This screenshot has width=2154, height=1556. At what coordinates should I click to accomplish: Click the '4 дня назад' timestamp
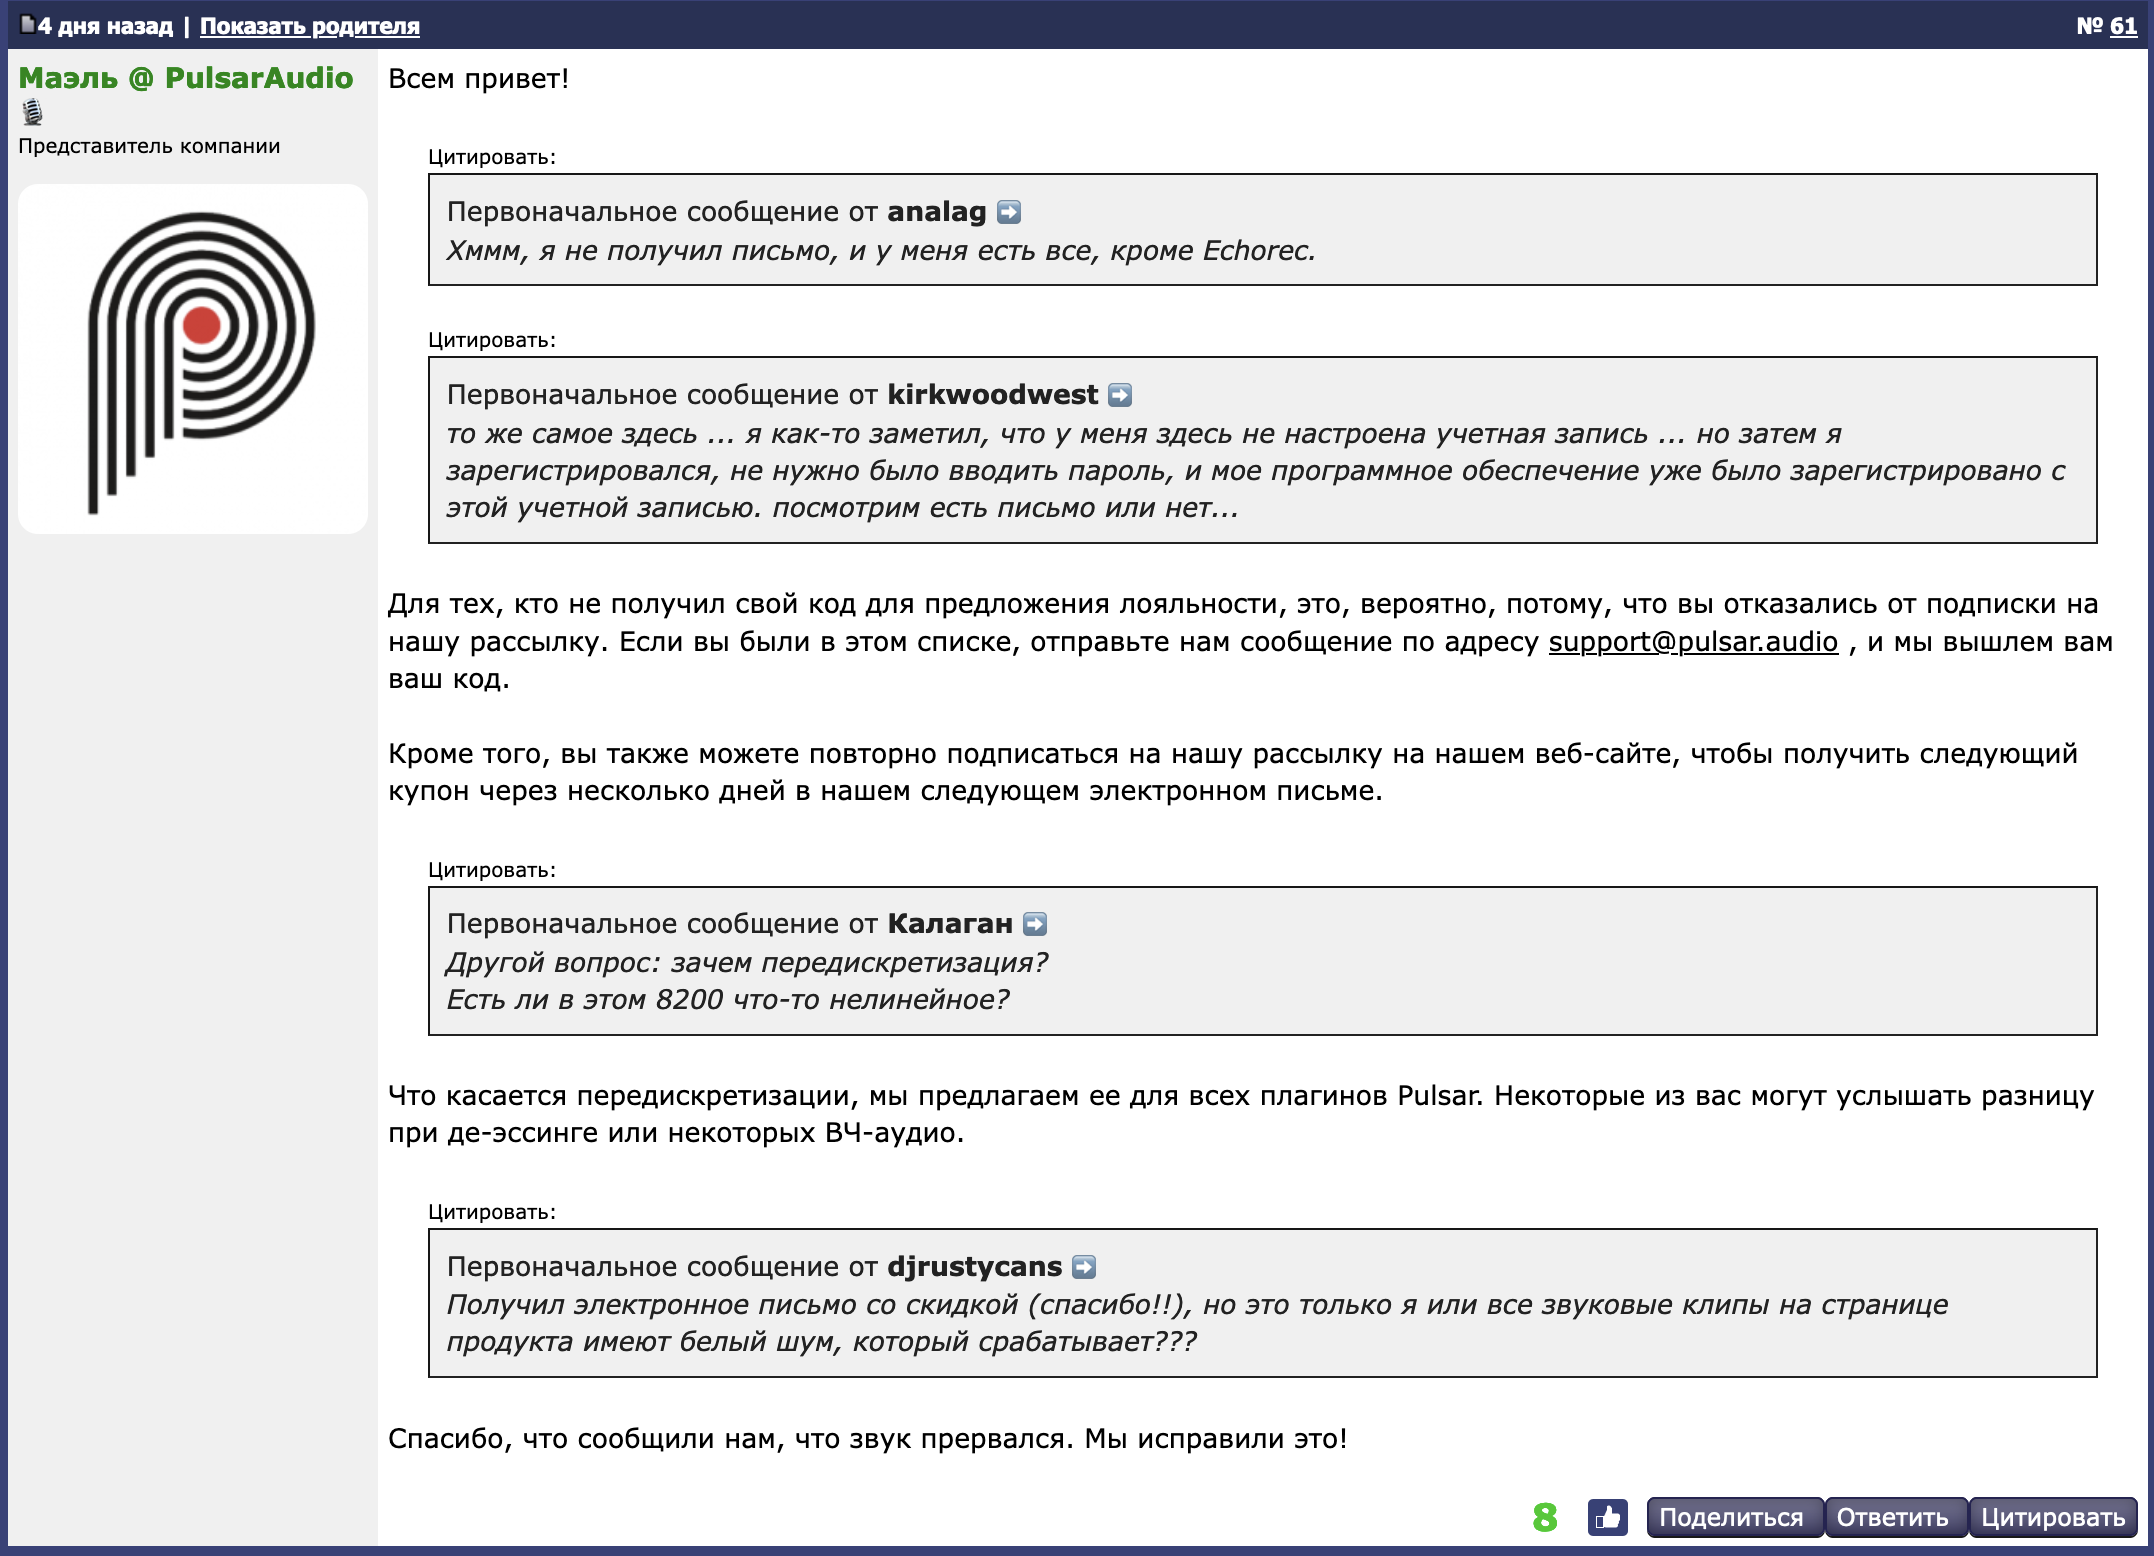point(105,26)
